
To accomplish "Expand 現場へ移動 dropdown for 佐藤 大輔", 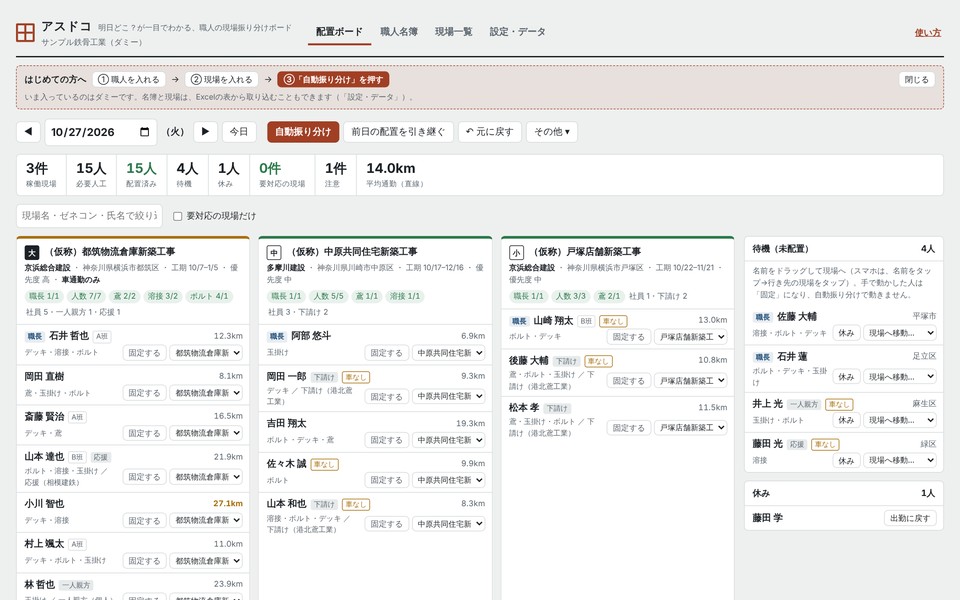I will click(x=900, y=333).
